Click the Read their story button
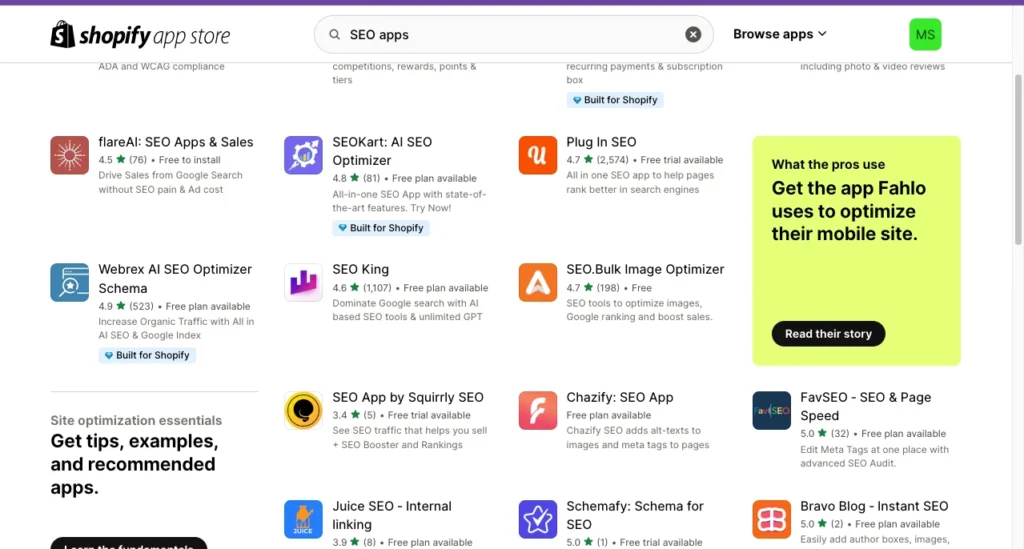1024x549 pixels. (828, 334)
